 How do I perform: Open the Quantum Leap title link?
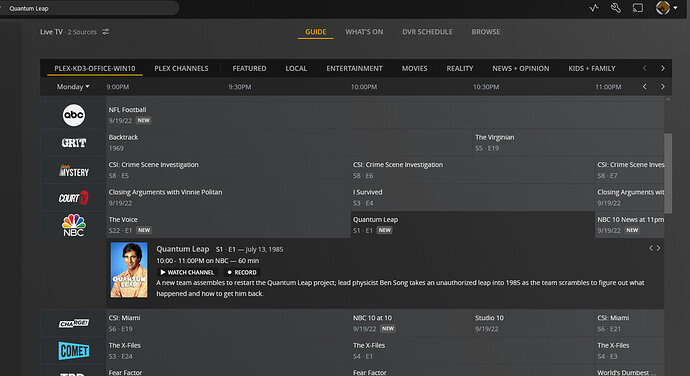tap(183, 249)
